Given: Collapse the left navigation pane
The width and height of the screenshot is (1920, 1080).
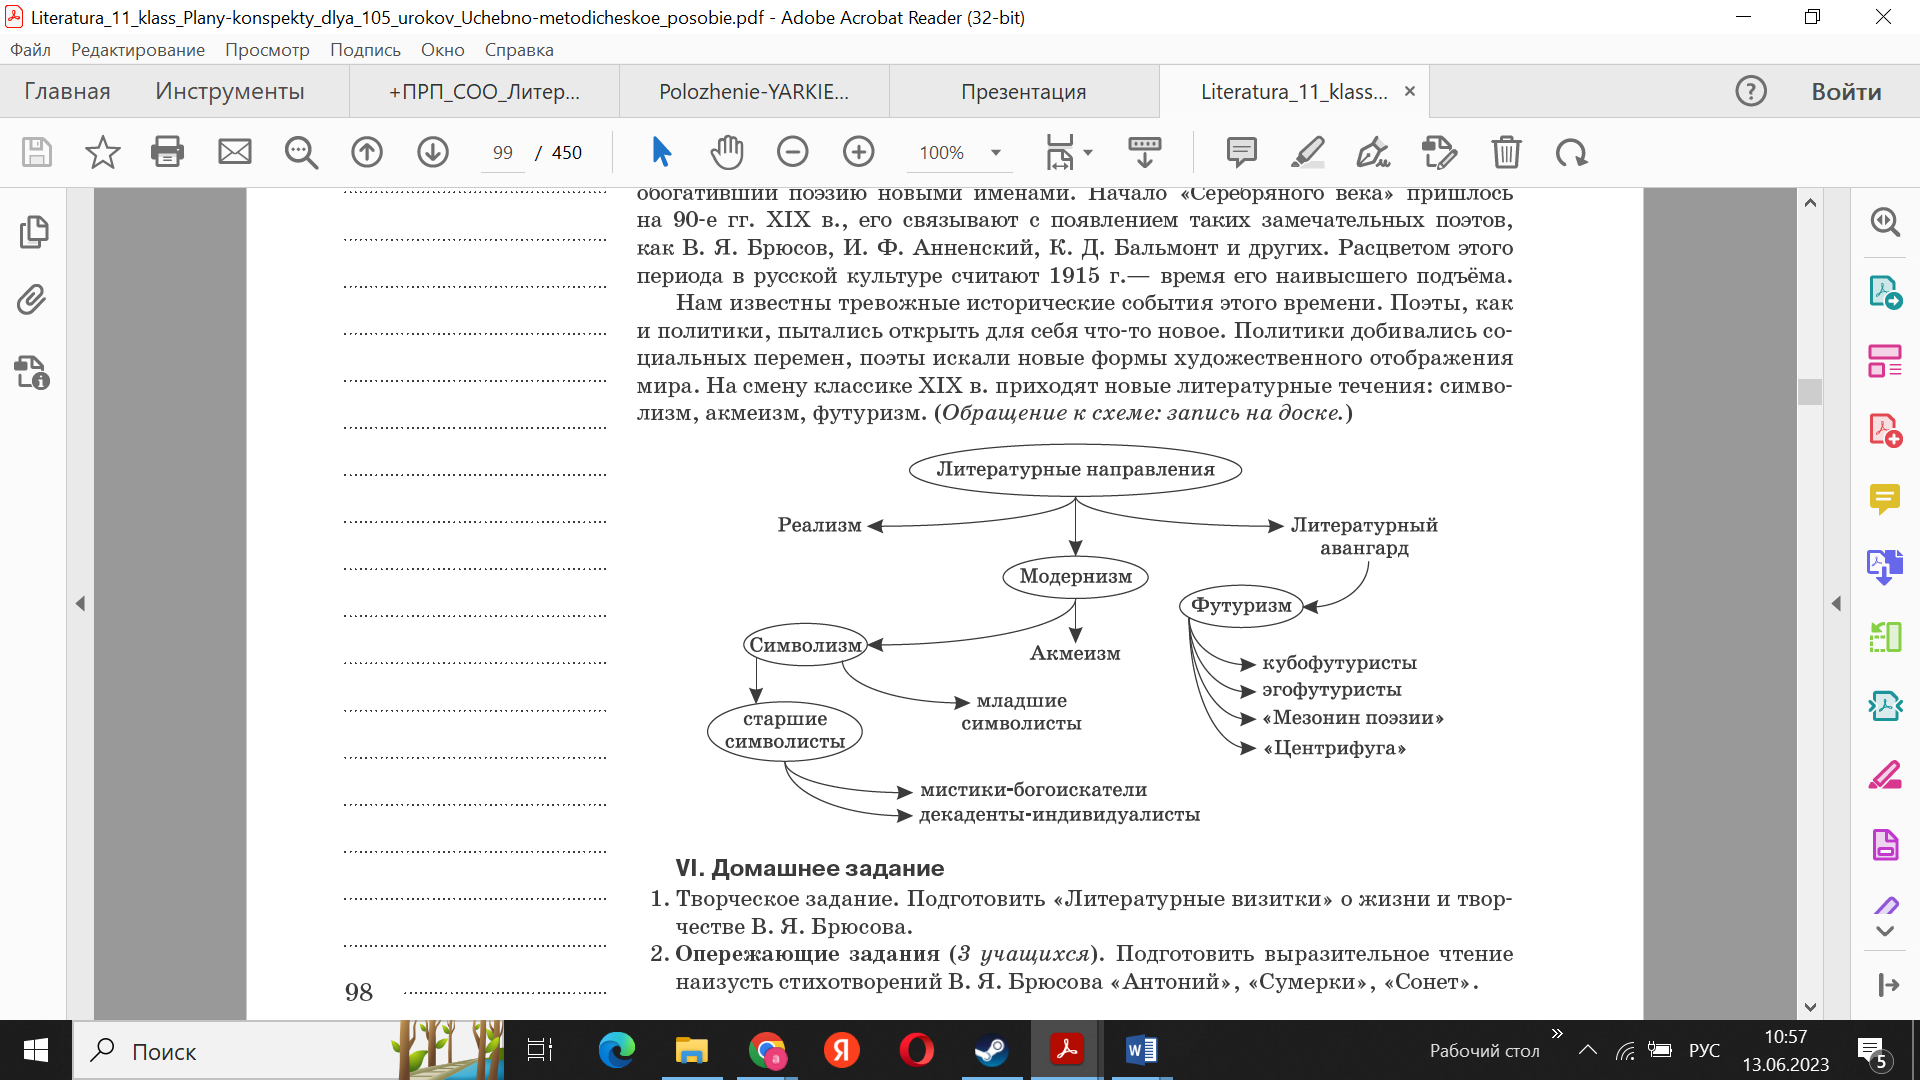Looking at the screenshot, I should pyautogui.click(x=80, y=603).
